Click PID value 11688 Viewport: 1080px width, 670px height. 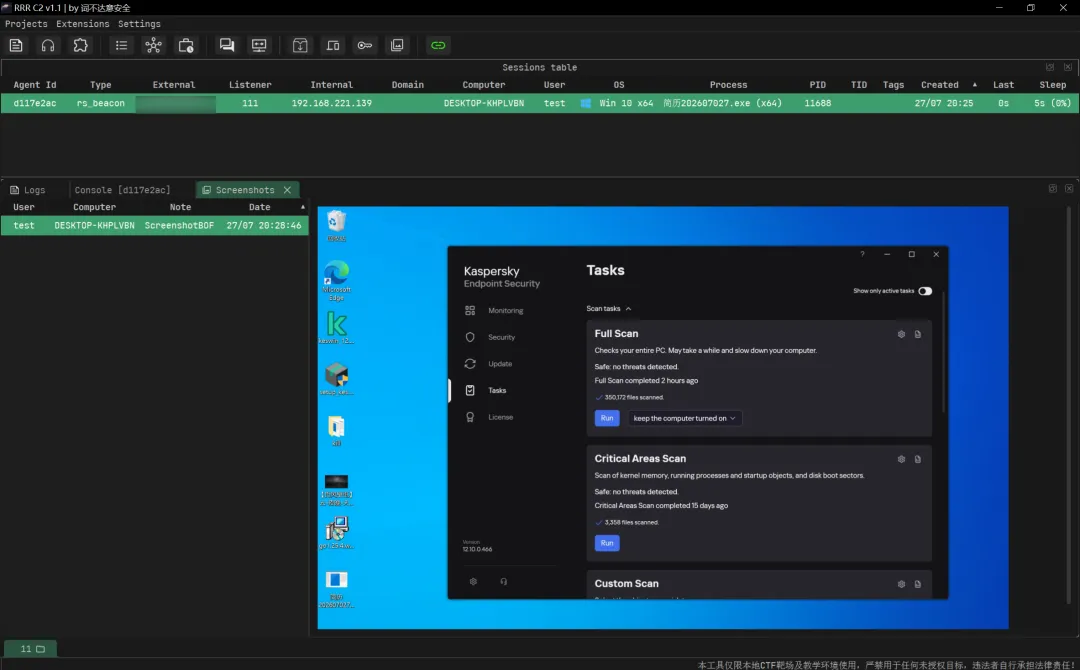[818, 103]
